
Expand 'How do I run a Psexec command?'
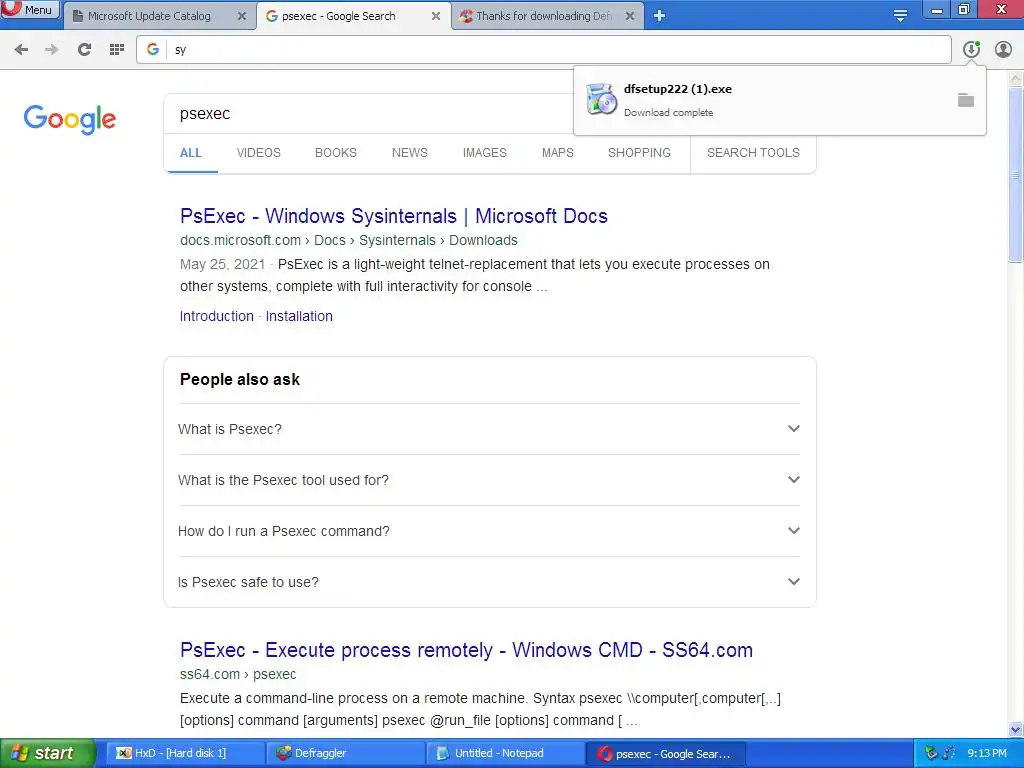tap(489, 531)
